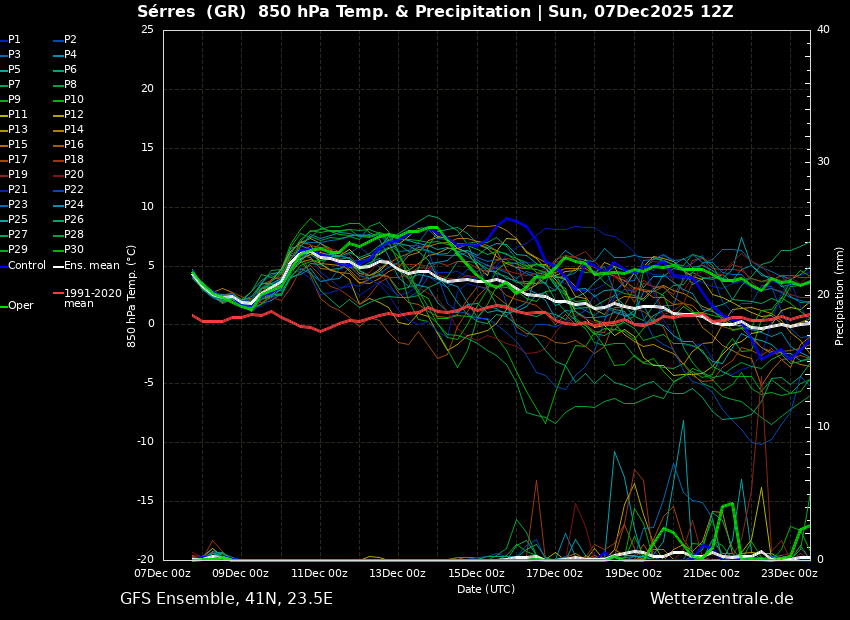Click the Precipitation (mm) axis label

click(840, 295)
